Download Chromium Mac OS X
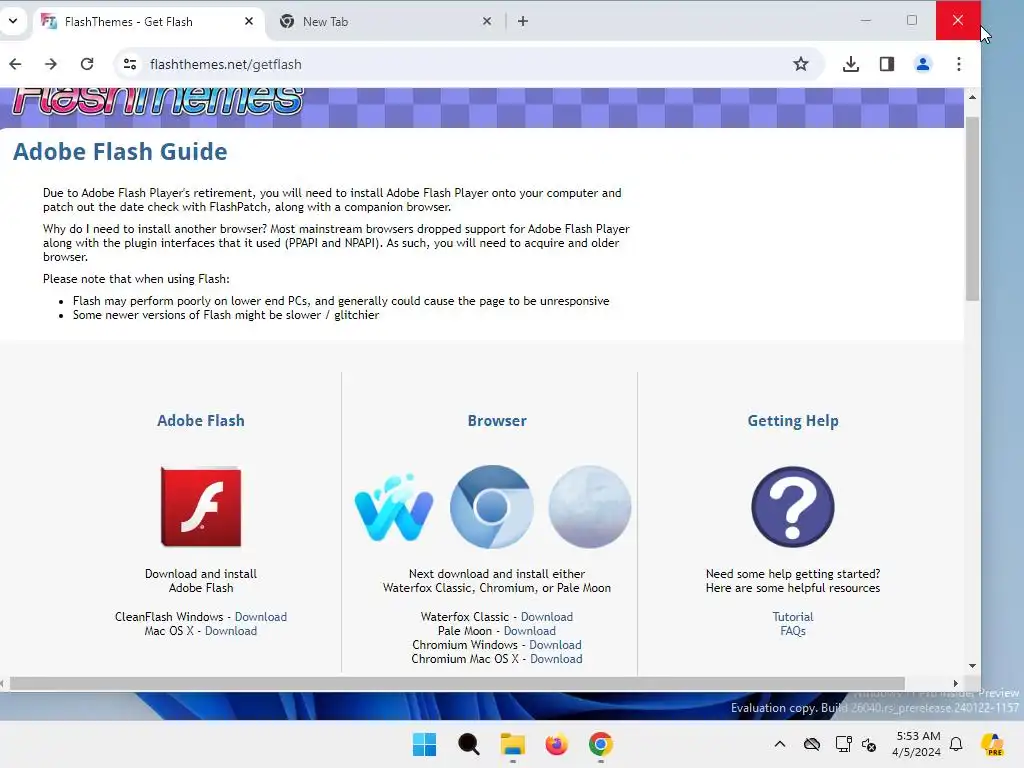The height and width of the screenshot is (768, 1024). 556,659
